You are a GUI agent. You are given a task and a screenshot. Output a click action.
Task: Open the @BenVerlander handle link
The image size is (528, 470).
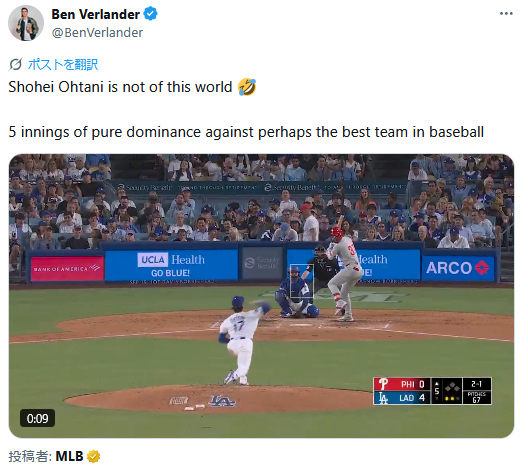pyautogui.click(x=97, y=33)
